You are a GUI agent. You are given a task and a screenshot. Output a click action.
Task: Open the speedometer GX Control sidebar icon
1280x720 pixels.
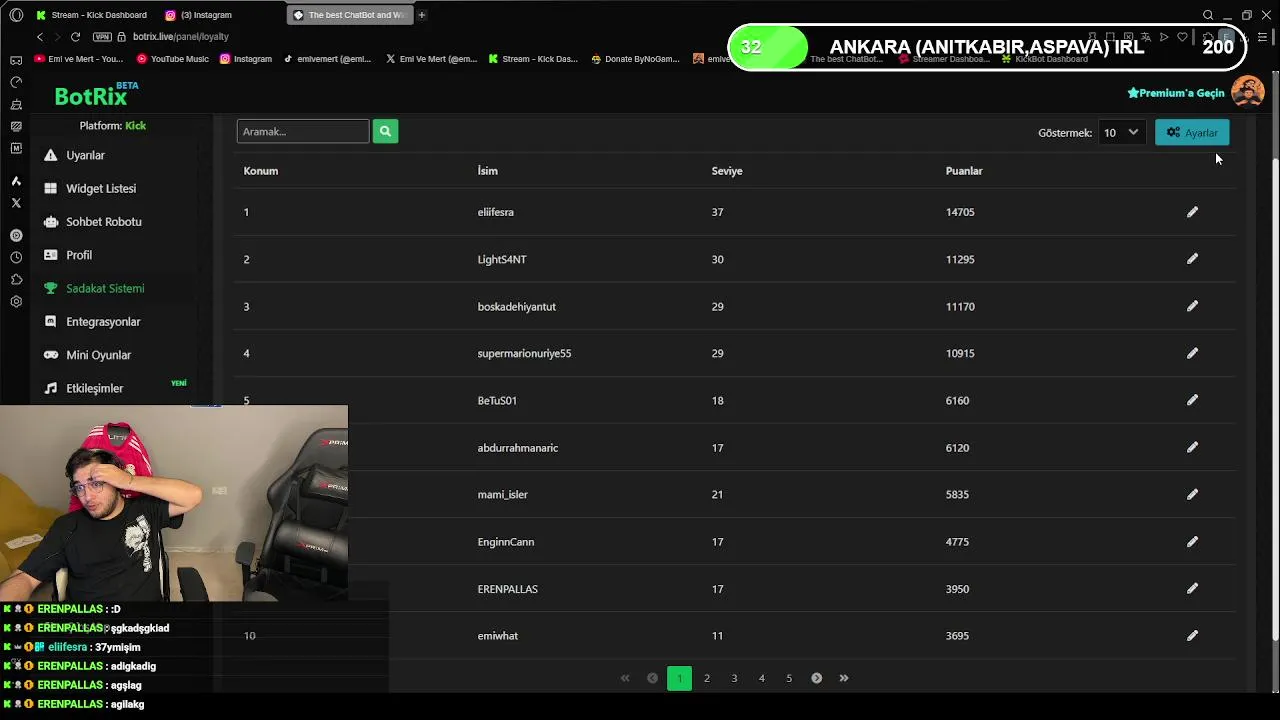pos(16,82)
